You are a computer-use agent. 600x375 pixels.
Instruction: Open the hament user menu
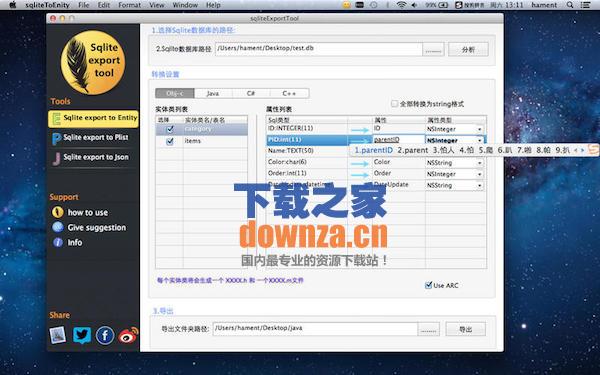coord(544,5)
